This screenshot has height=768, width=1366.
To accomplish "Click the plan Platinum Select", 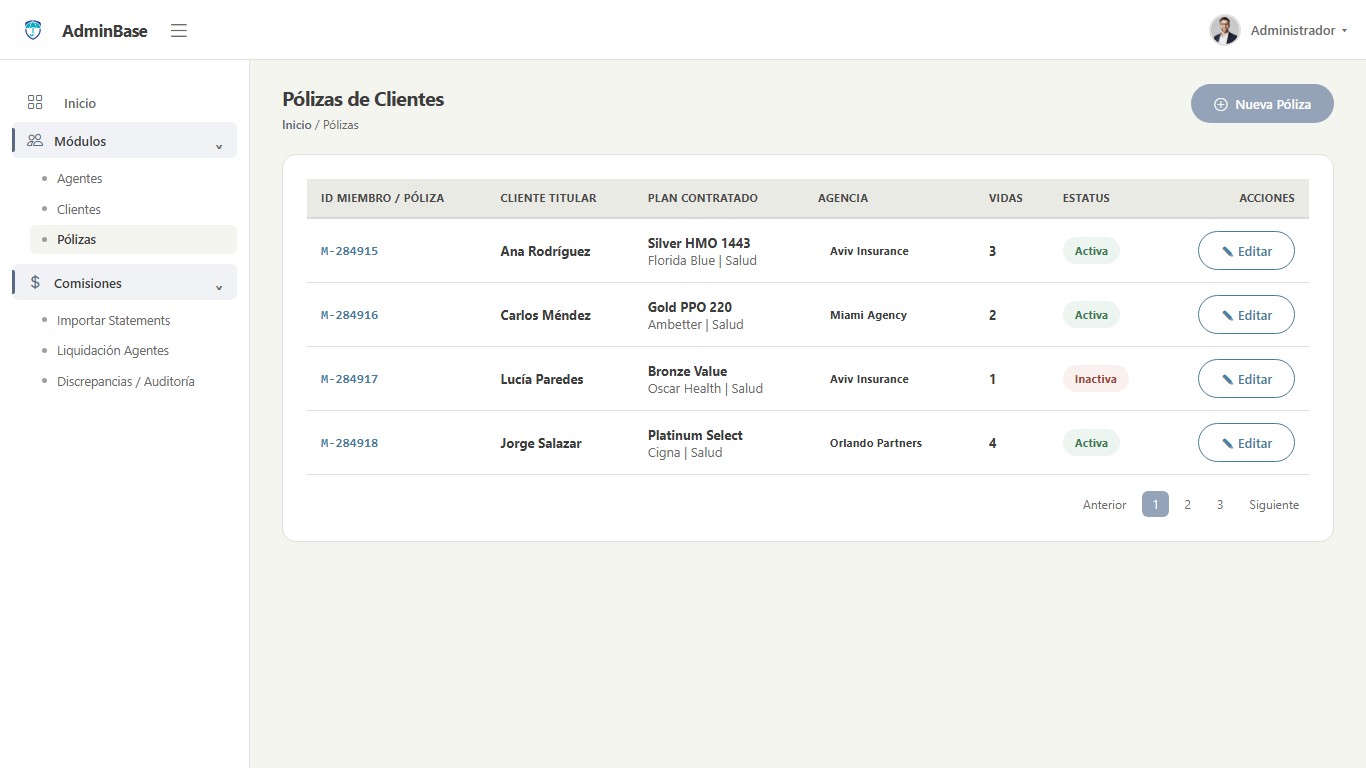I will coord(695,435).
